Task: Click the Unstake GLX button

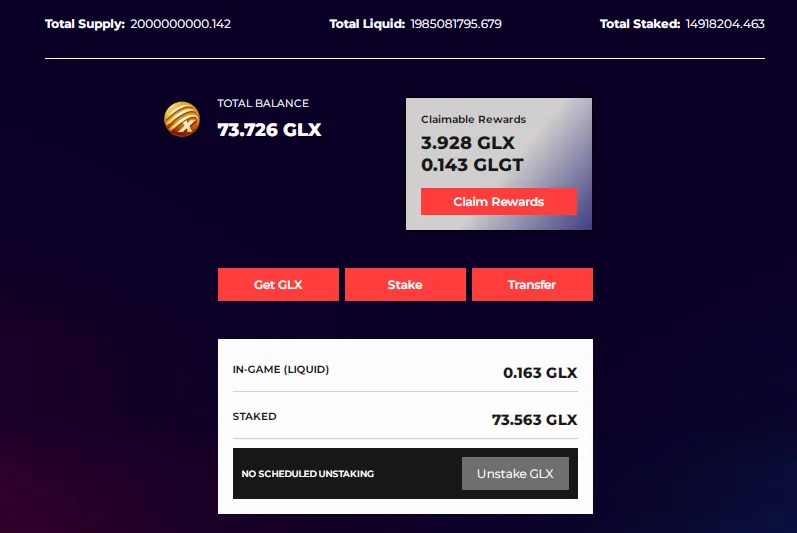Action: coord(515,474)
